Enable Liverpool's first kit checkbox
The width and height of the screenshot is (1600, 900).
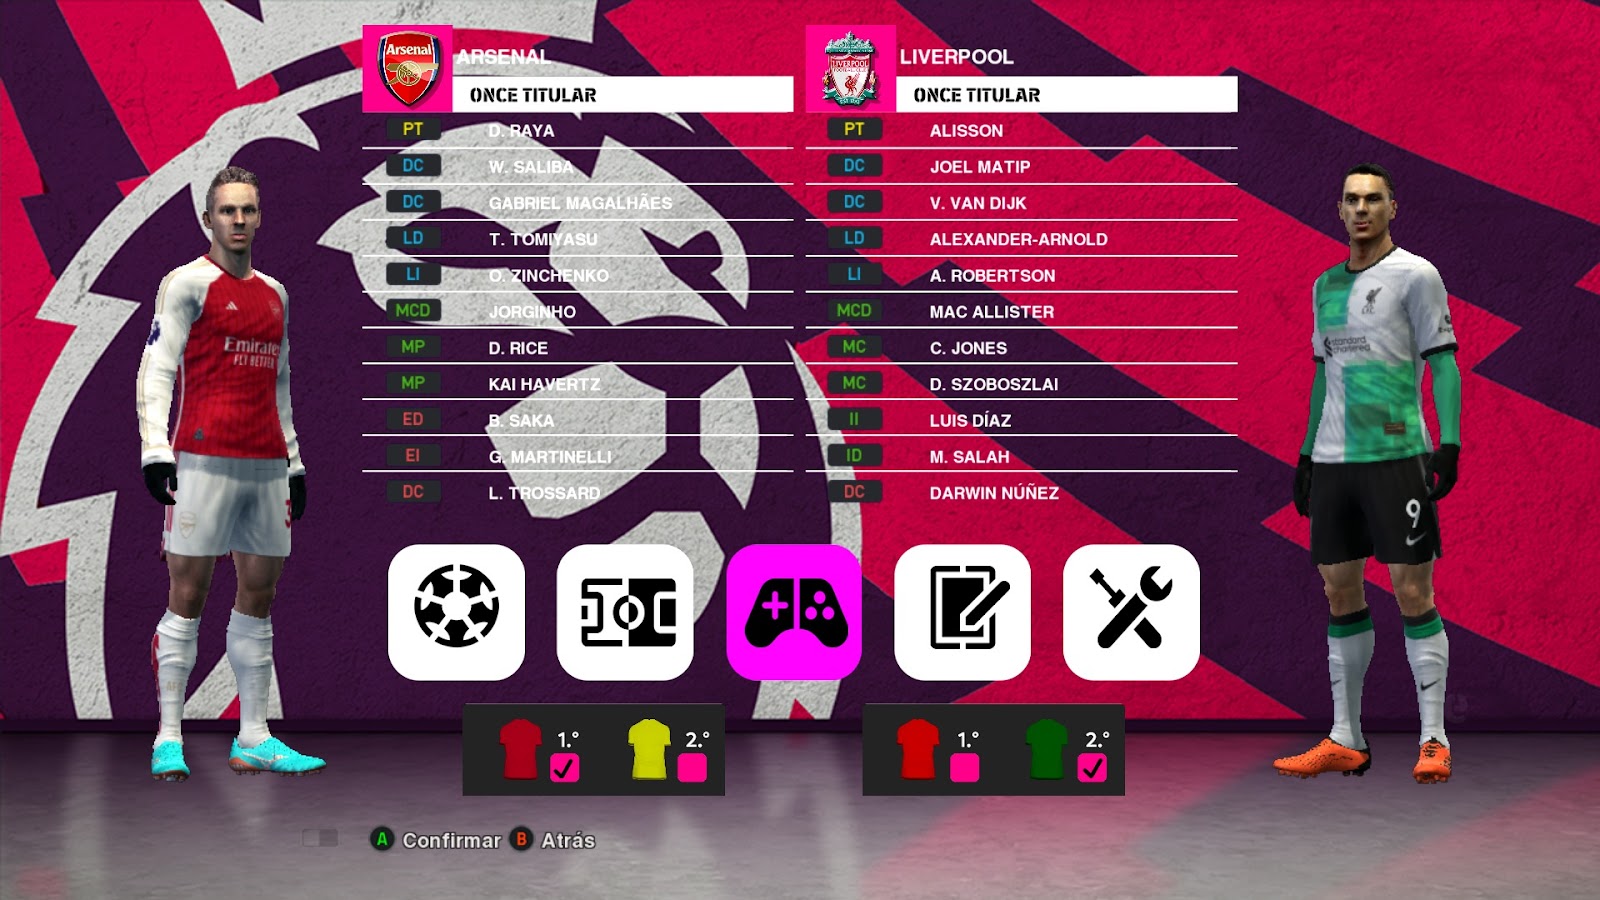pyautogui.click(x=964, y=768)
